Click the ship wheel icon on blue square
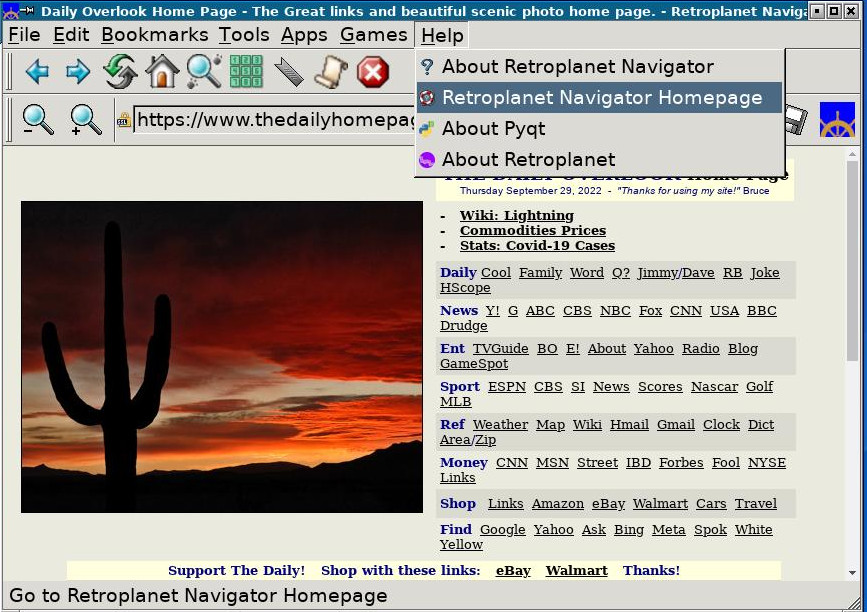Viewport: 867px width, 612px height. click(x=837, y=119)
